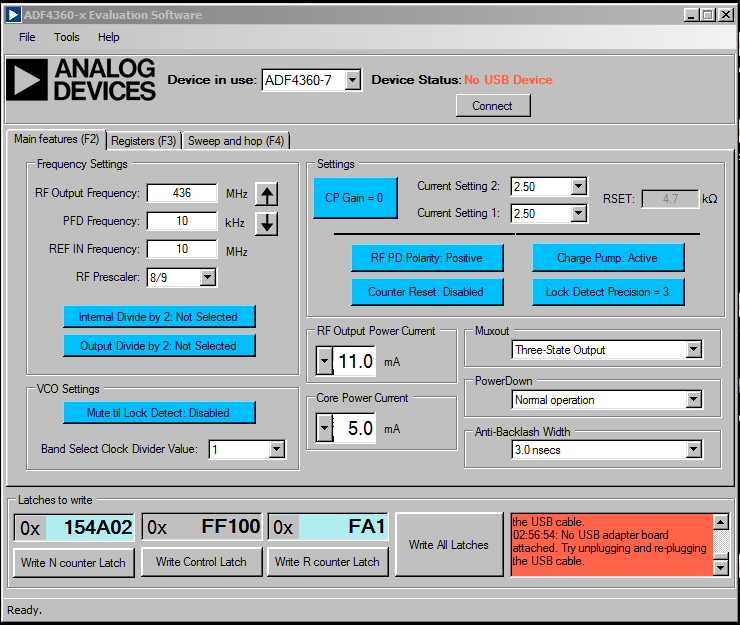Open the File menu
The width and height of the screenshot is (740, 625).
pos(27,37)
